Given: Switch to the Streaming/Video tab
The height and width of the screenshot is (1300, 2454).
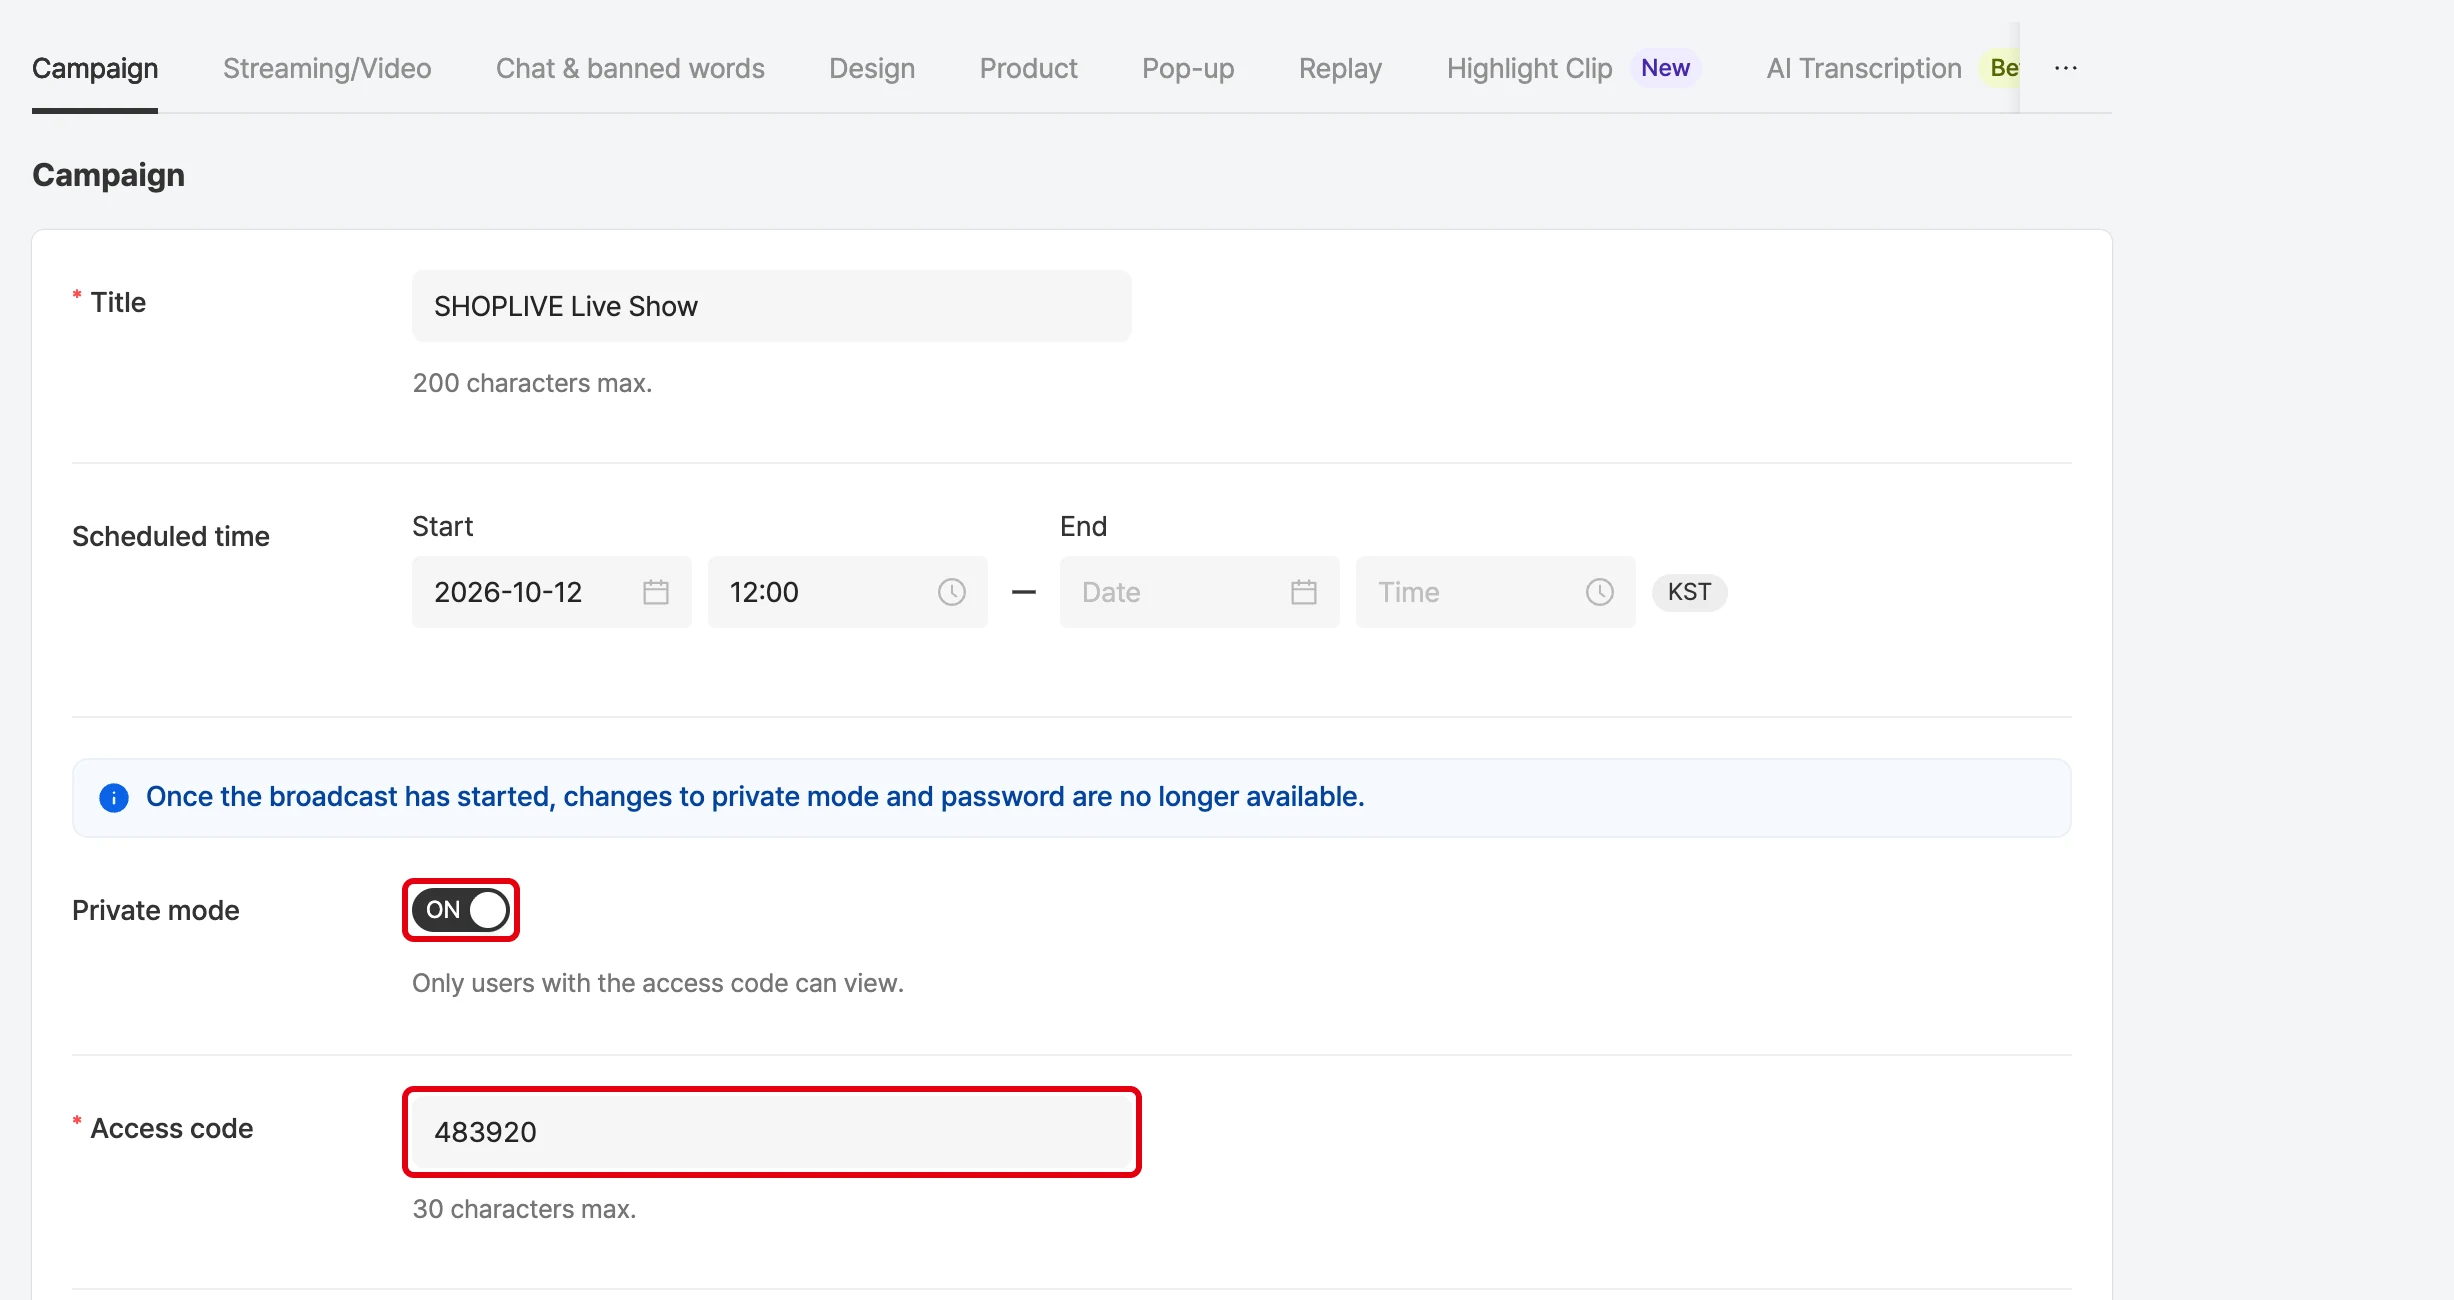Looking at the screenshot, I should (x=327, y=68).
